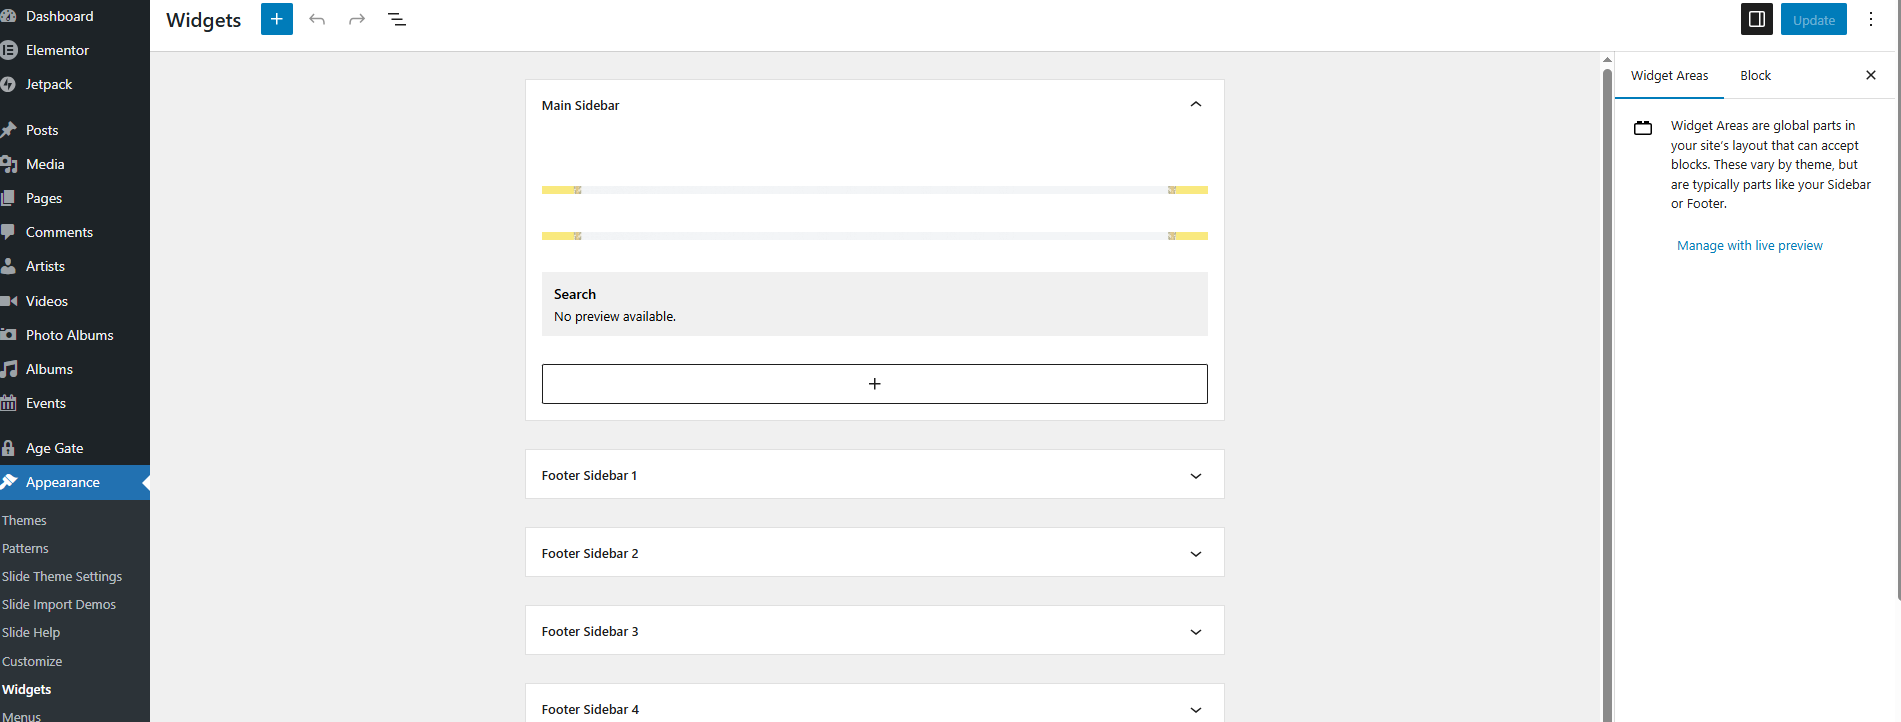Image resolution: width=1901 pixels, height=722 pixels.
Task: Expand Footer Sidebar 1
Action: point(874,475)
